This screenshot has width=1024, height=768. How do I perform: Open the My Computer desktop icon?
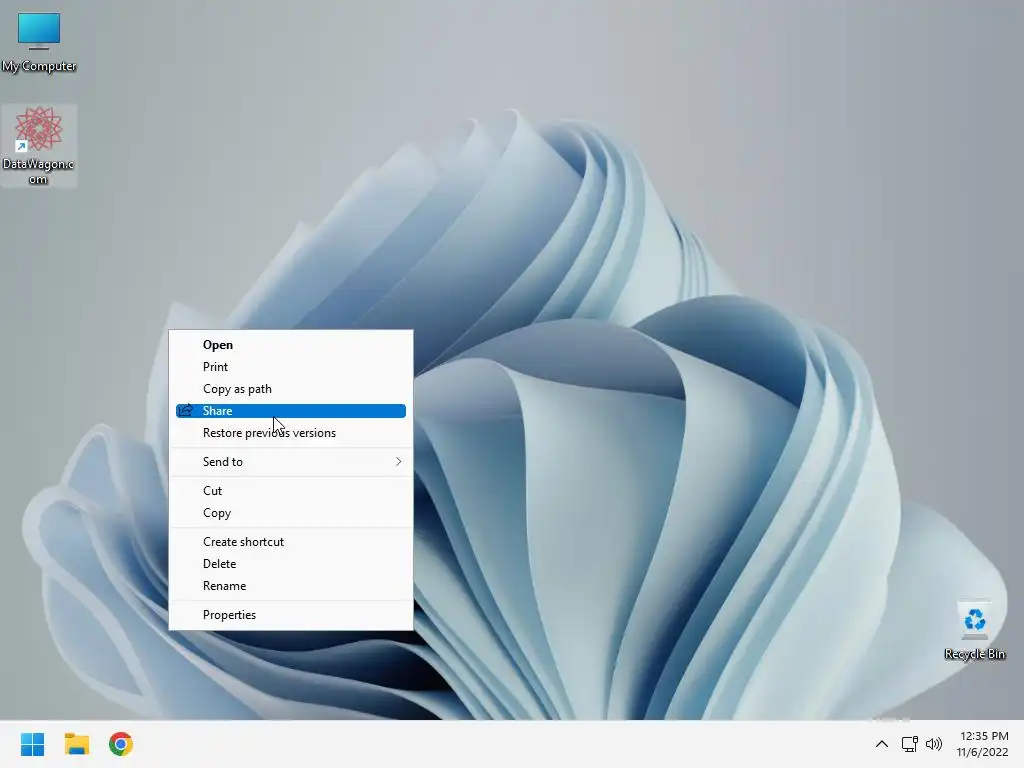(x=39, y=42)
